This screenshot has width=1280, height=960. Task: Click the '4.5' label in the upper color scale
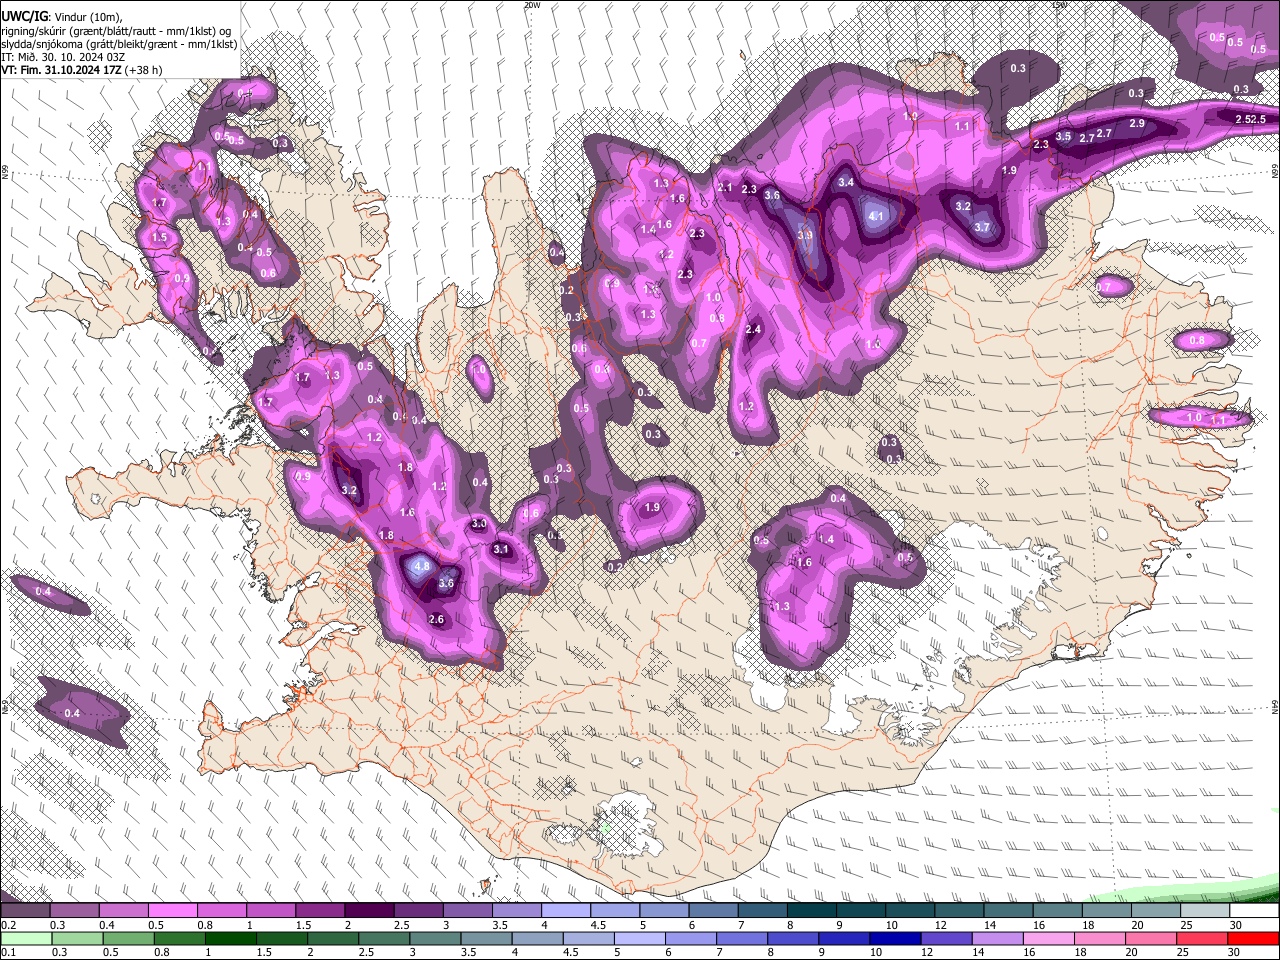pos(598,925)
